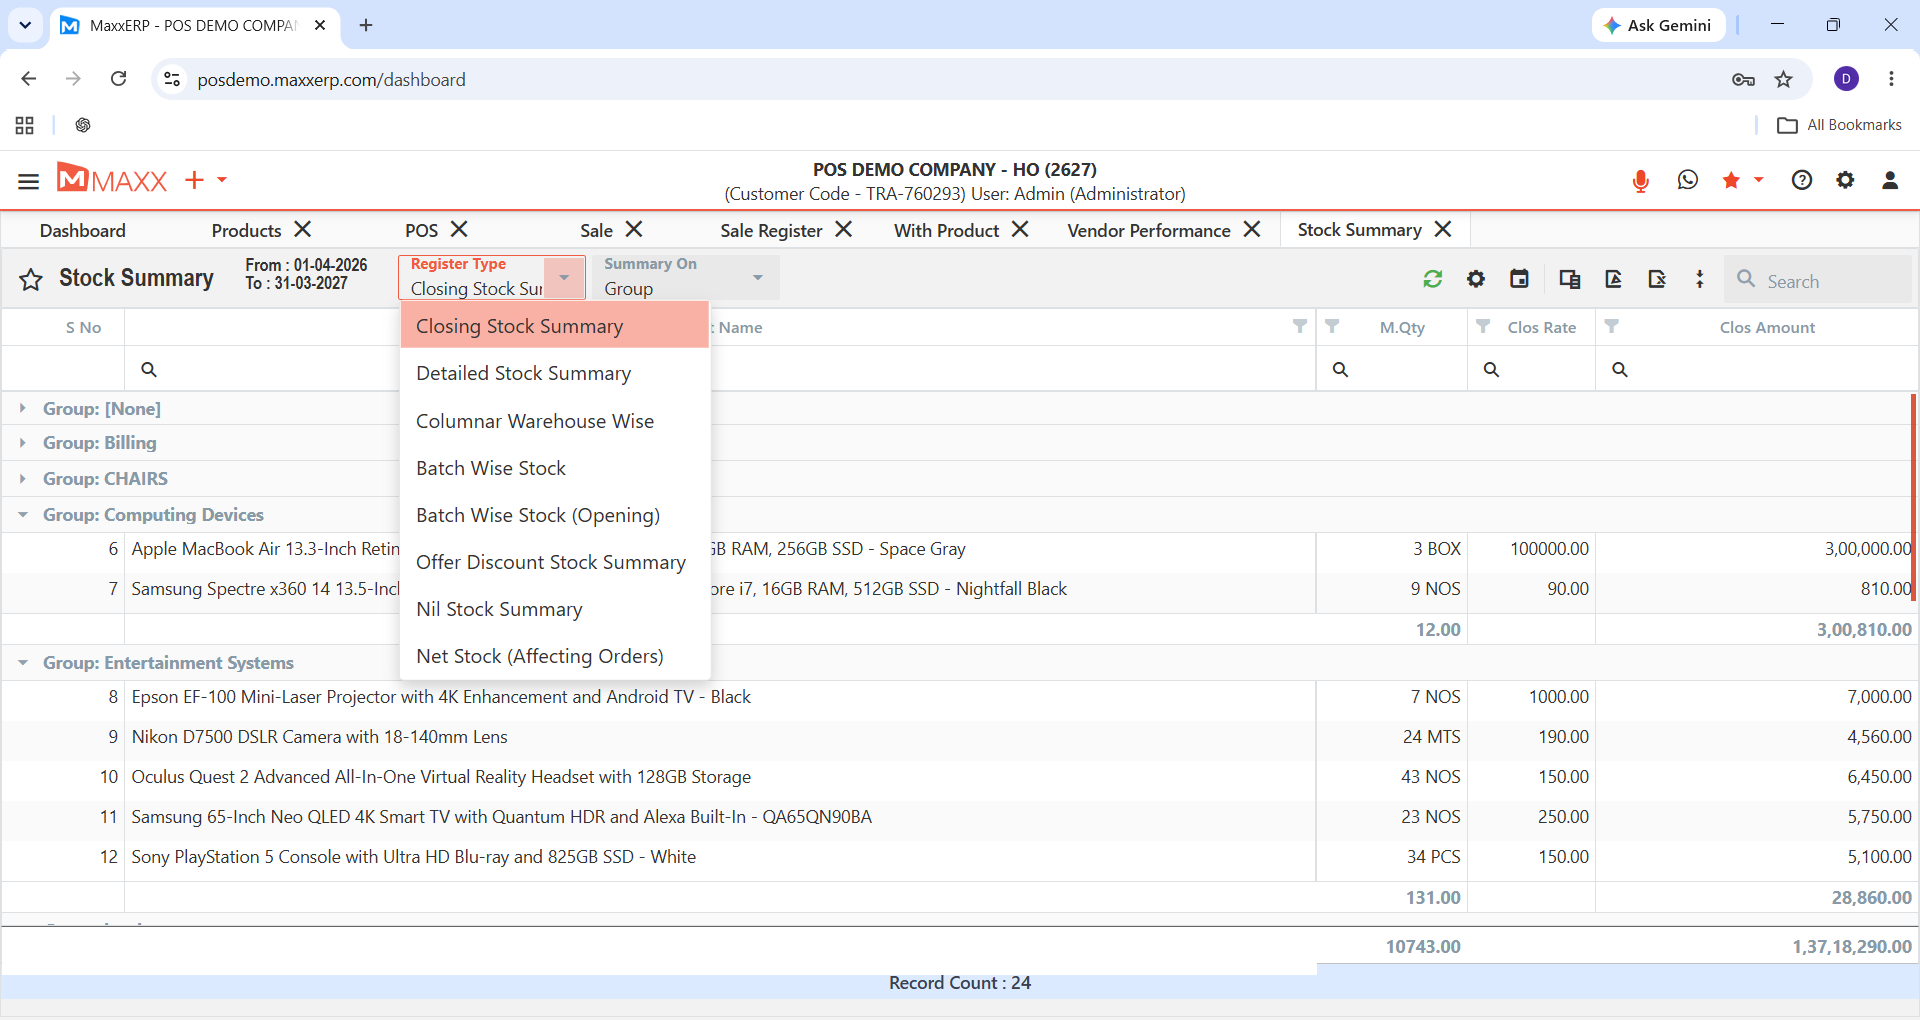Viewport: 1920px width, 1020px height.
Task: Click the red favorites star icon
Action: pyautogui.click(x=1731, y=180)
